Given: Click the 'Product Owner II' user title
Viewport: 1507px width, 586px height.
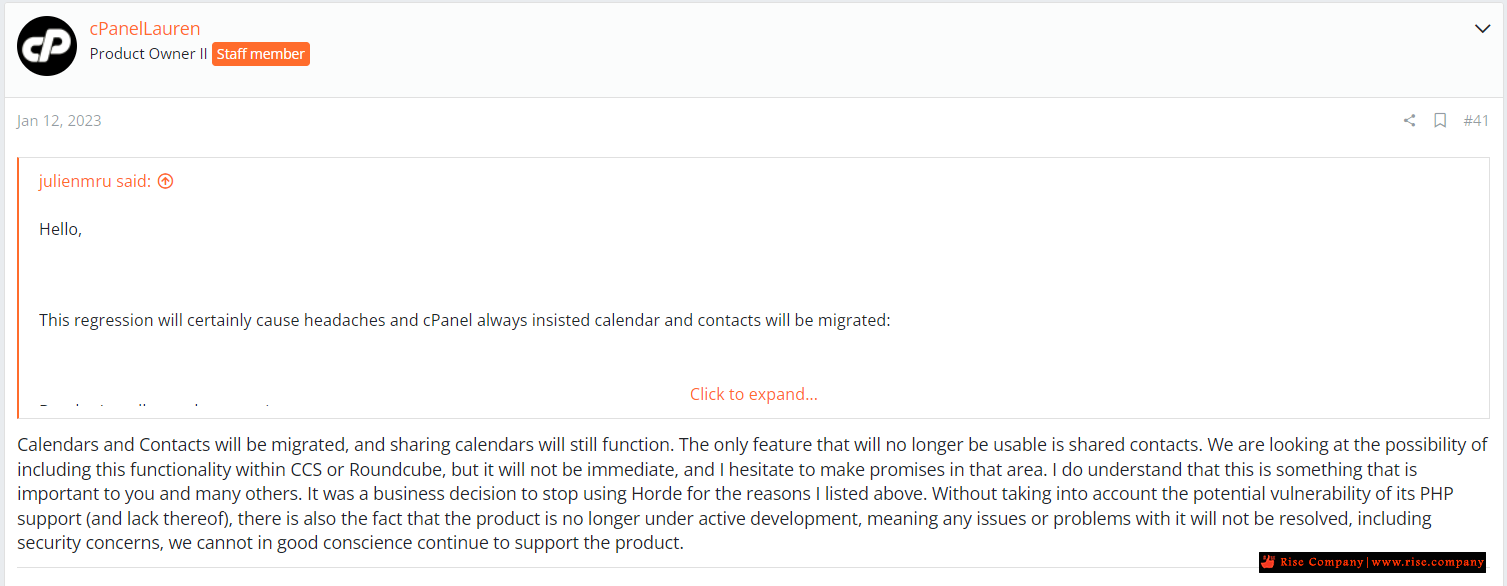Looking at the screenshot, I should (x=148, y=54).
